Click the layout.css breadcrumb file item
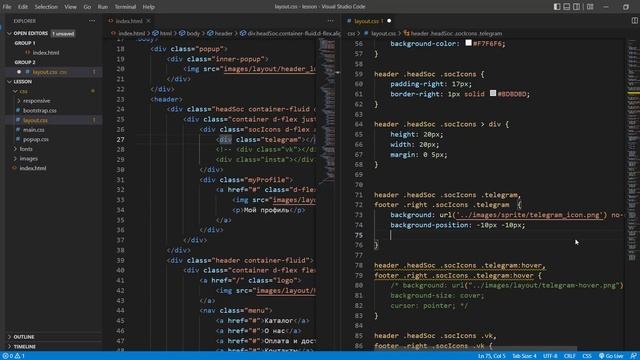The height and width of the screenshot is (360, 640). 380,33
